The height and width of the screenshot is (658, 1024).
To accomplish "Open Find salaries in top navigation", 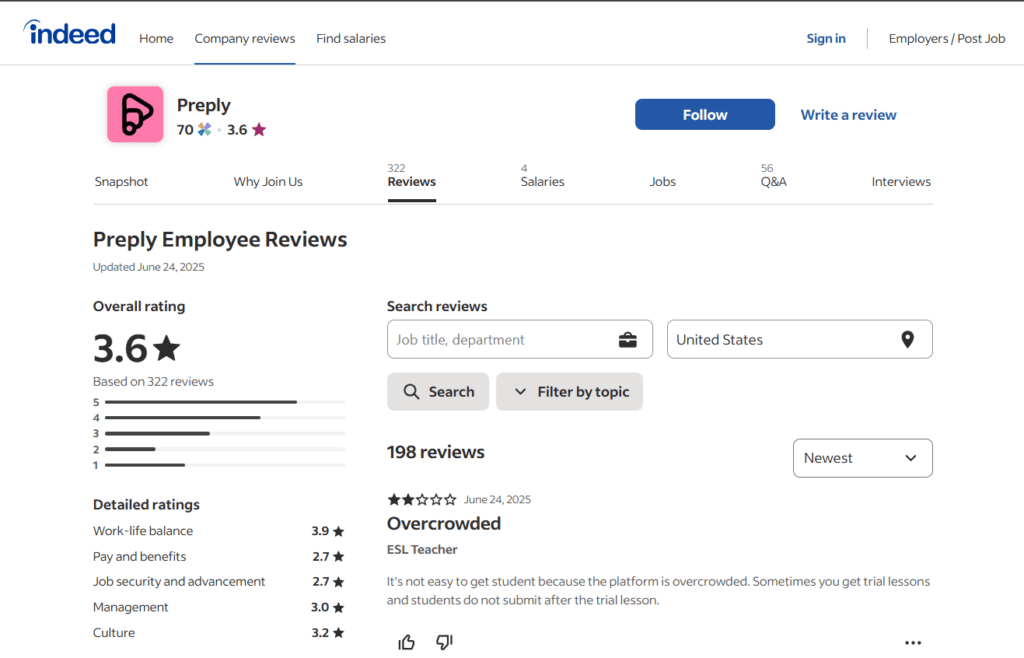I will 350,39.
